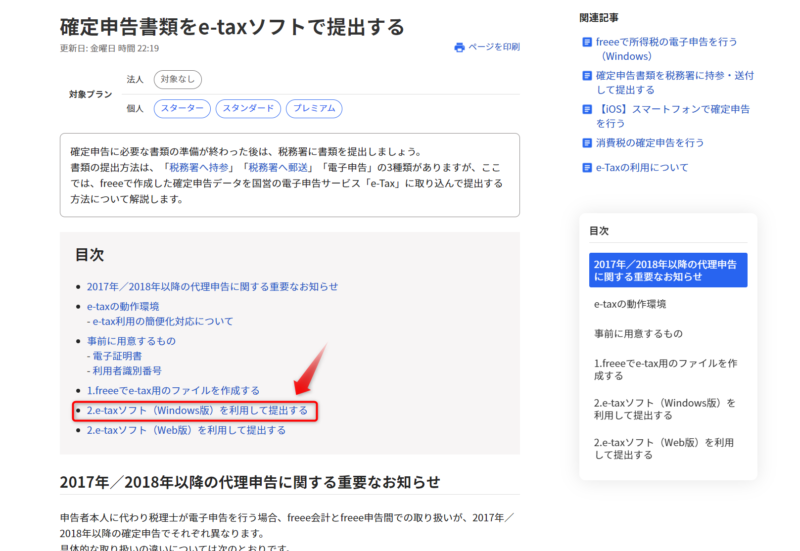Open 2.e-taxソフト（Web版）を利用して提出する in main contents
The height and width of the screenshot is (551, 800).
click(x=186, y=431)
